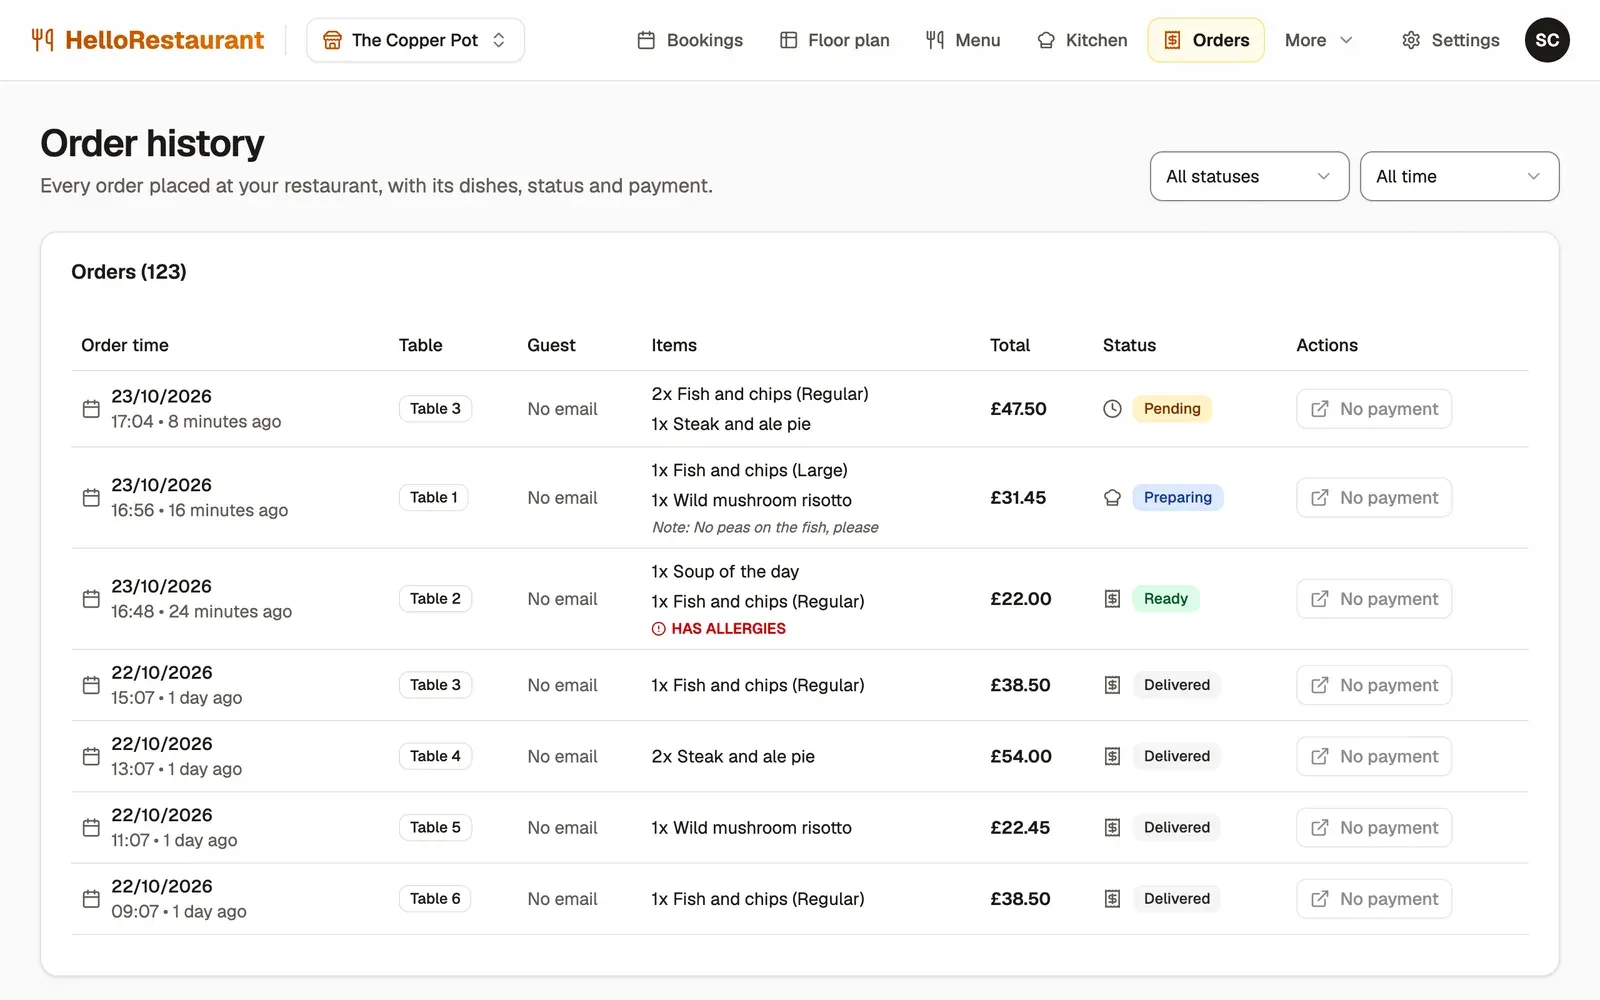This screenshot has height=1000, width=1600.
Task: Click No payment button for the £47.50 order
Action: [1374, 409]
